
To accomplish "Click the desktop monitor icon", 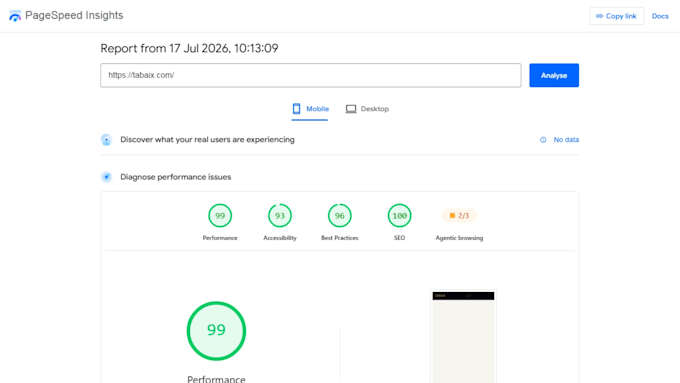I will (351, 109).
